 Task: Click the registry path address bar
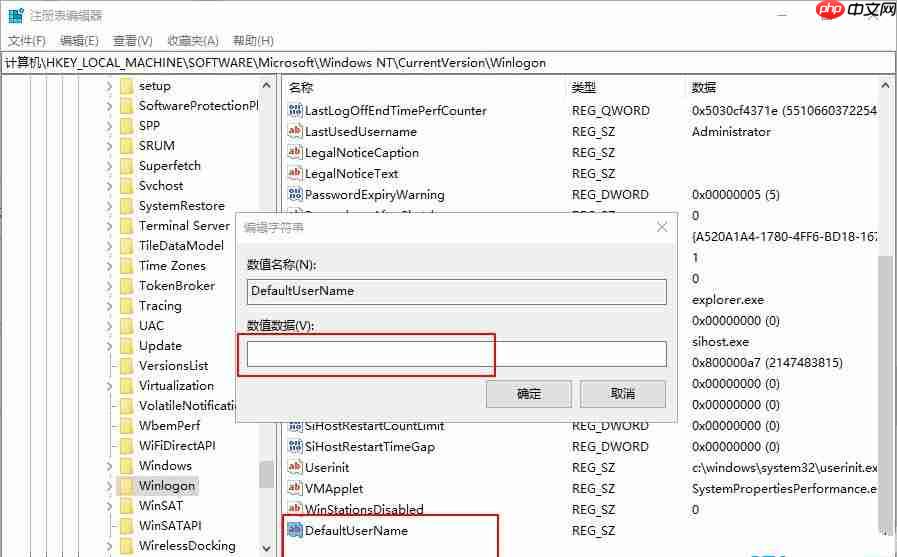(447, 63)
